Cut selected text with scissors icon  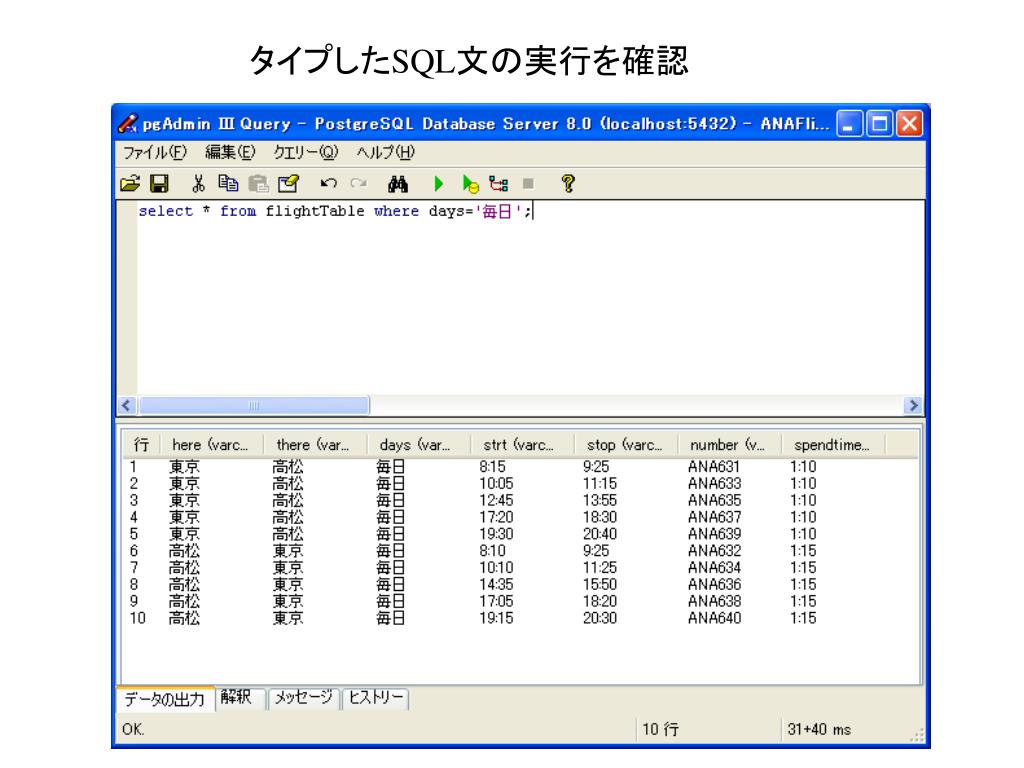point(199,184)
